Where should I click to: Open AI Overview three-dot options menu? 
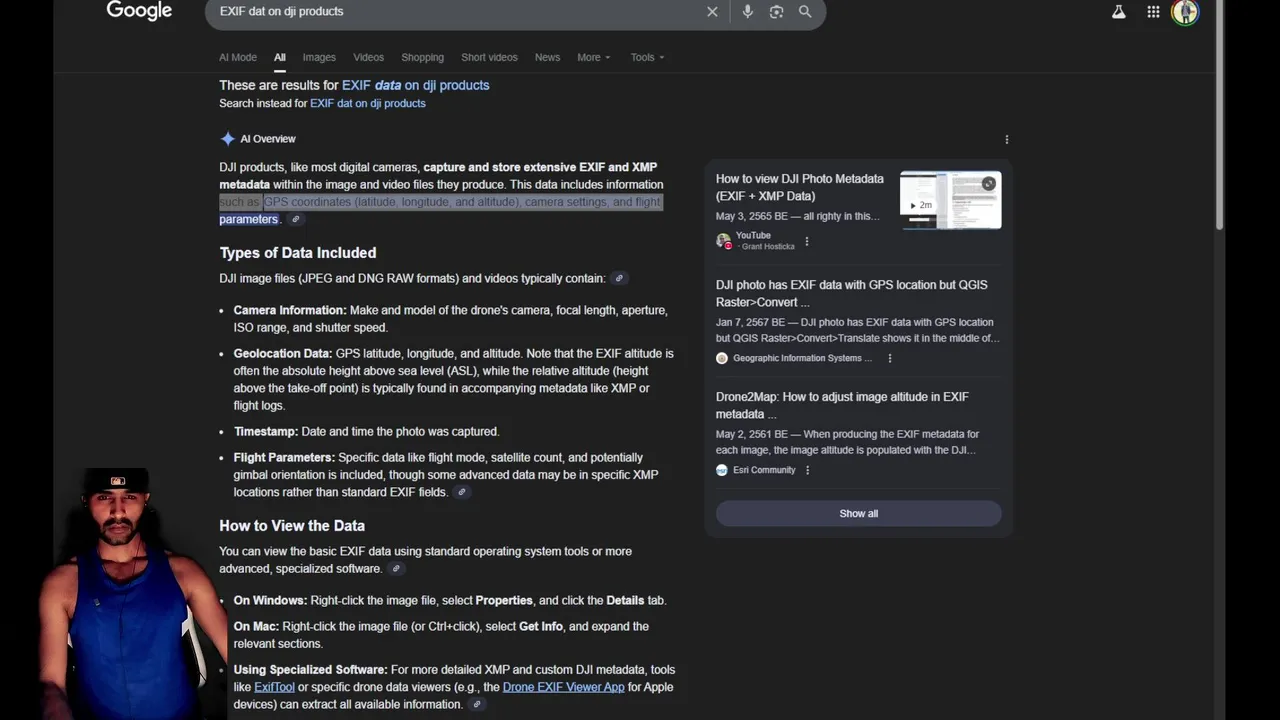pyautogui.click(x=1007, y=139)
